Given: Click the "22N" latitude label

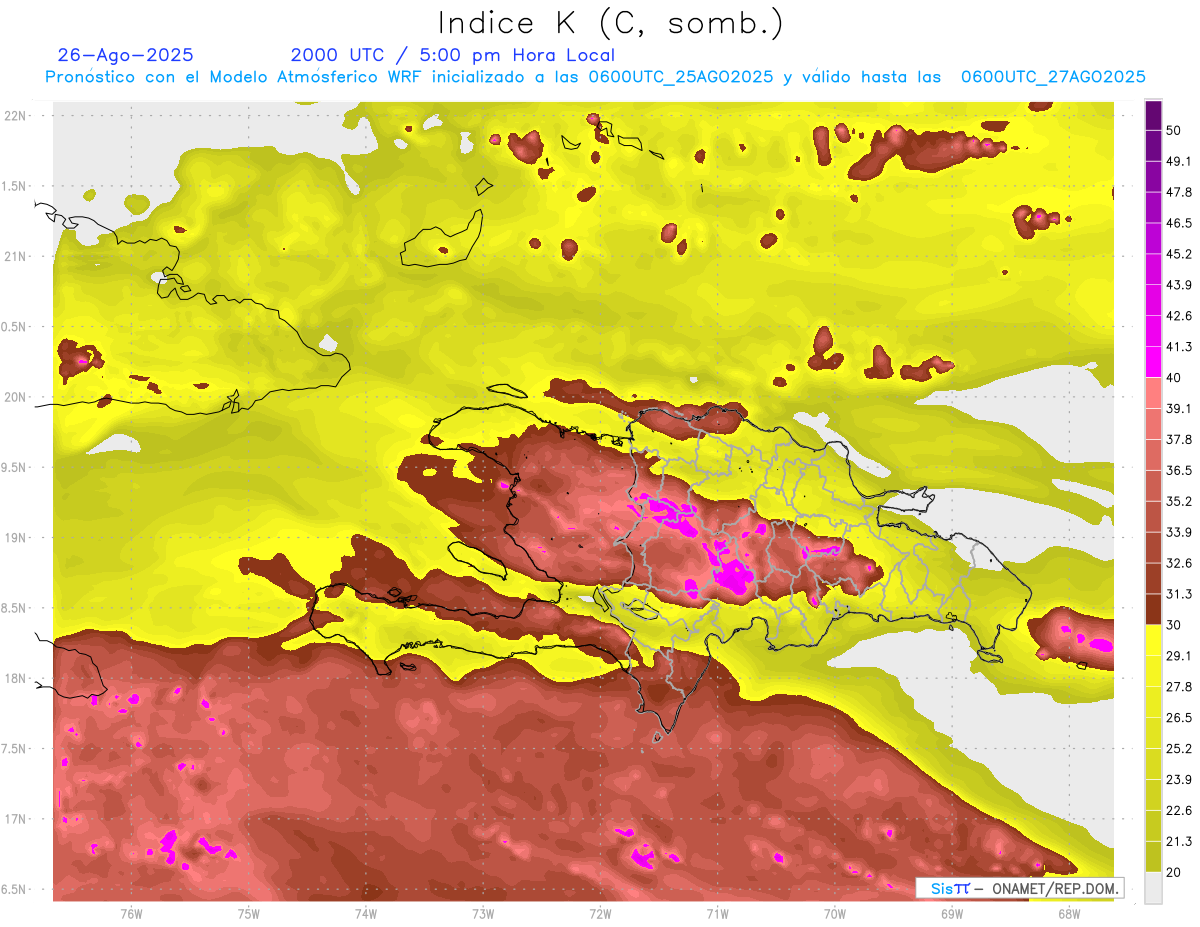Looking at the screenshot, I should coord(17,115).
